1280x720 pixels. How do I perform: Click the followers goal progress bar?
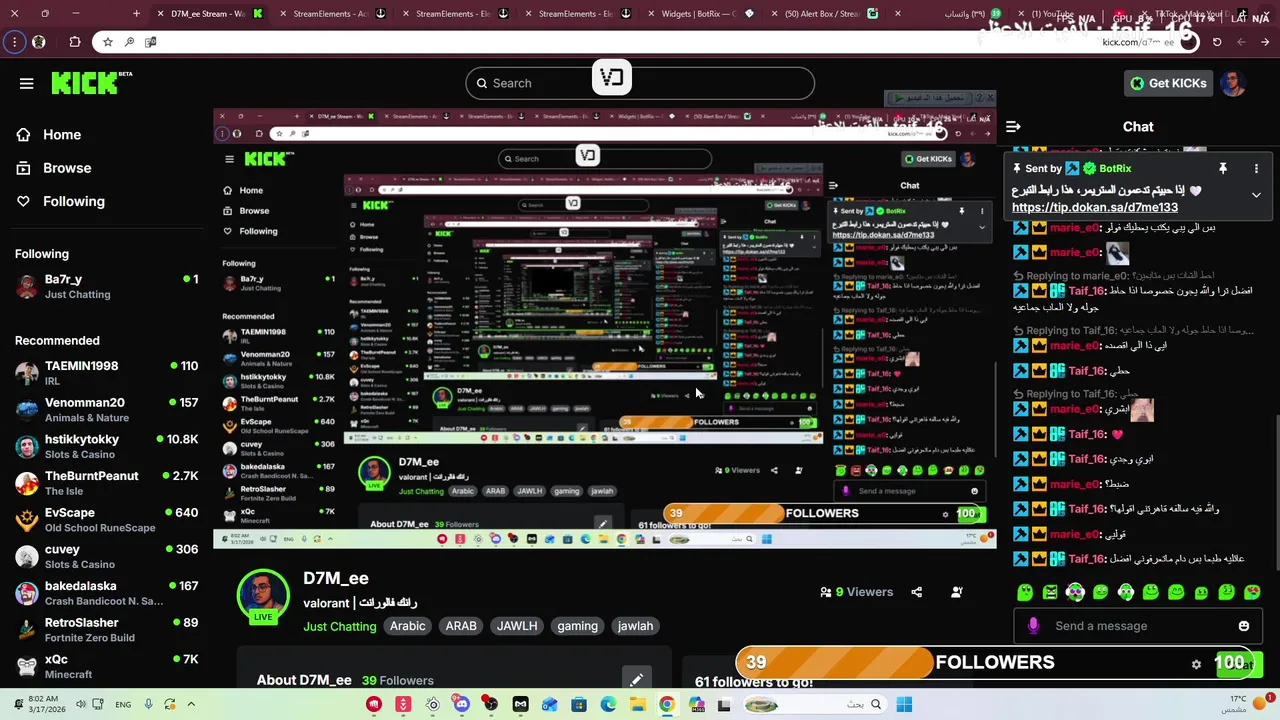coord(994,662)
